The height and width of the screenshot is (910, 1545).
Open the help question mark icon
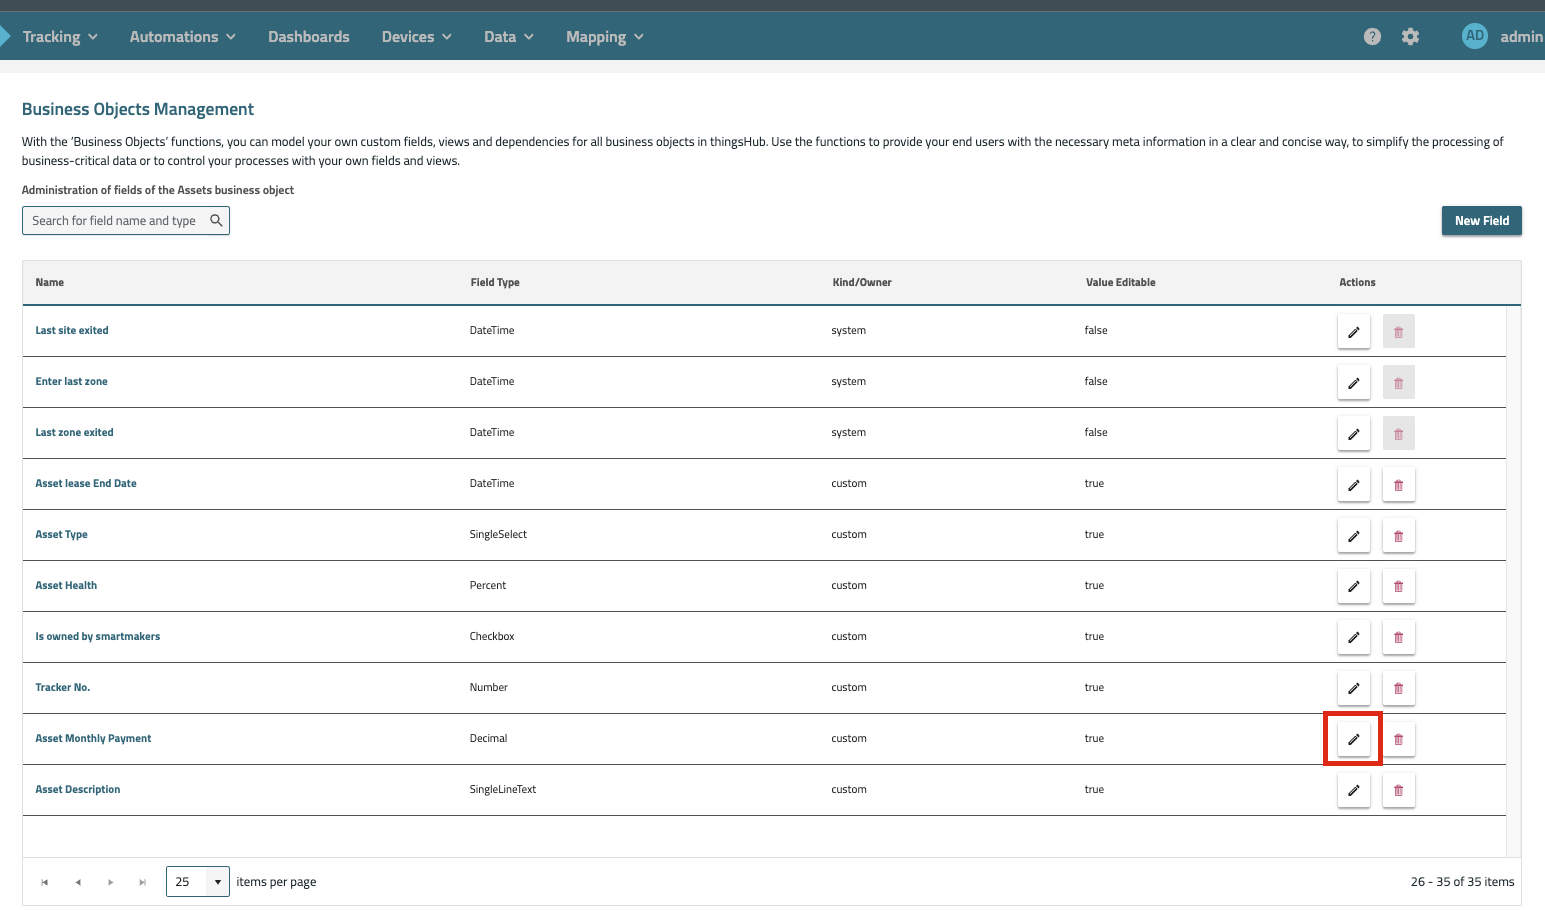pos(1372,37)
